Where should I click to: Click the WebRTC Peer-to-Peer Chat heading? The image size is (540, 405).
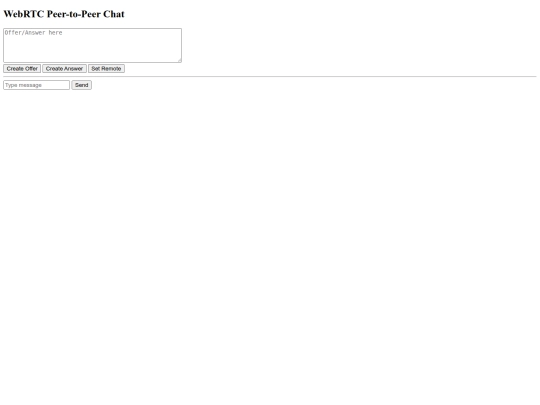pos(64,14)
